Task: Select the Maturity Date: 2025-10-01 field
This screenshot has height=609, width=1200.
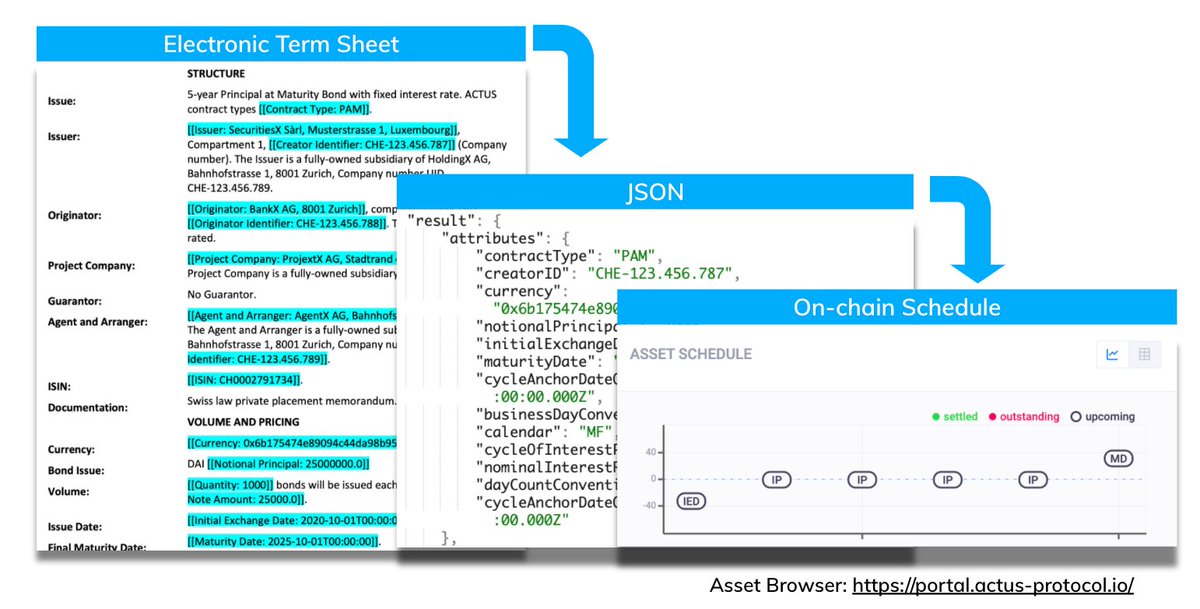Action: point(283,541)
